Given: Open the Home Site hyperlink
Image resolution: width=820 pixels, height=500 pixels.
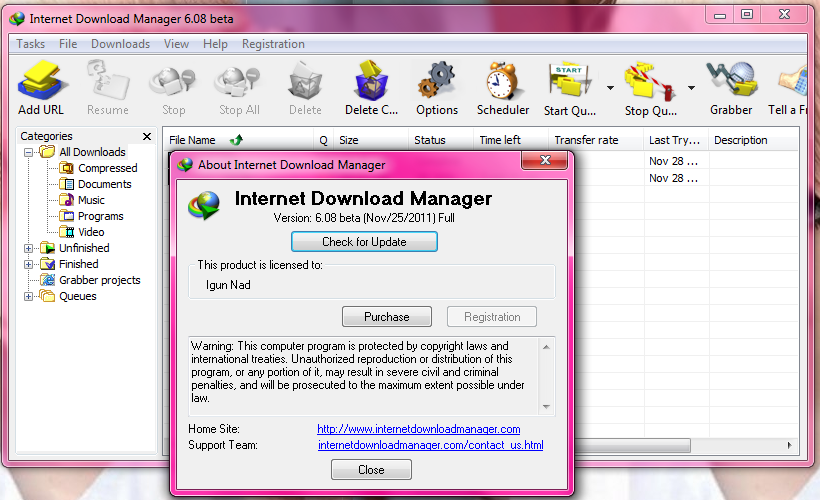Looking at the screenshot, I should [419, 429].
